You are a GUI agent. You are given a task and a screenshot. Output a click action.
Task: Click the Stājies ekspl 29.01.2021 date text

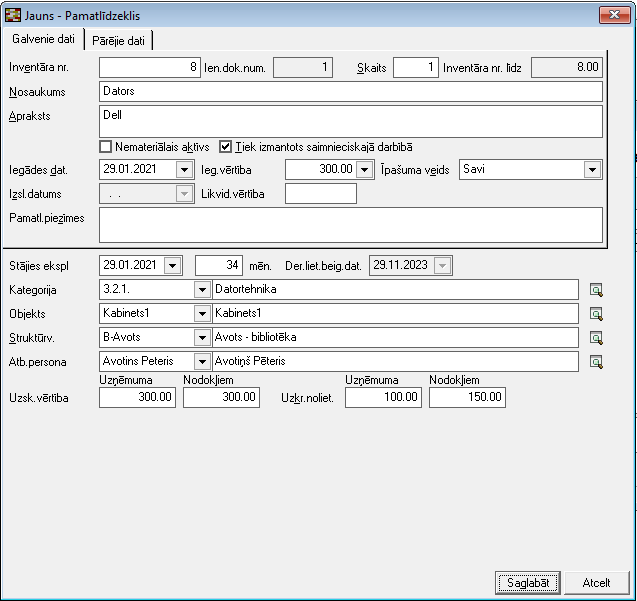(130, 265)
